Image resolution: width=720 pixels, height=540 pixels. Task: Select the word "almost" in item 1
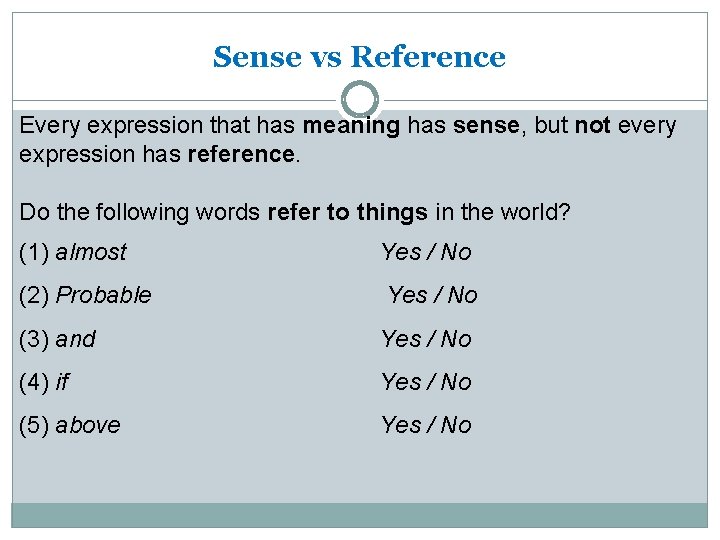point(91,252)
